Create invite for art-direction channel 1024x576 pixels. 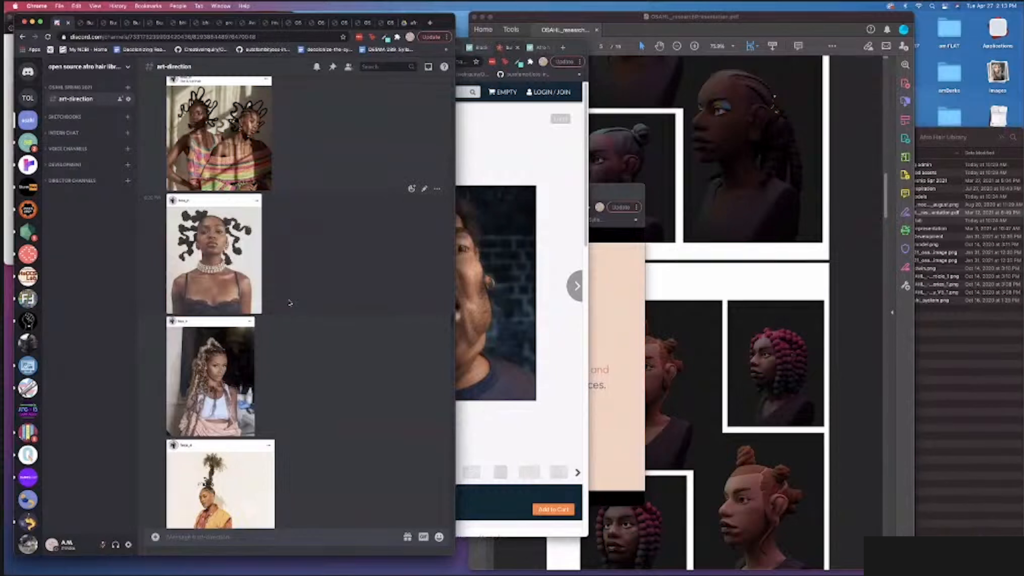(120, 99)
